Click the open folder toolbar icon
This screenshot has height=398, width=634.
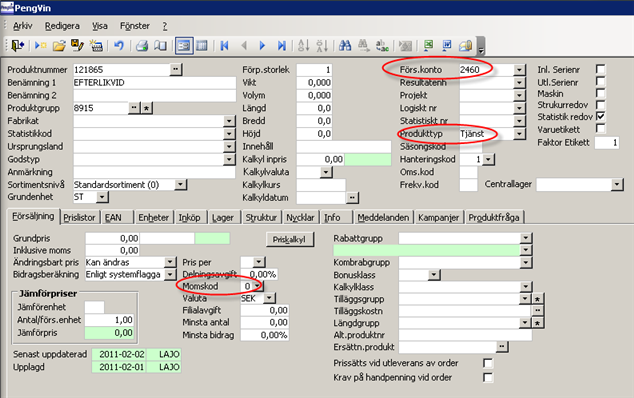pos(59,46)
